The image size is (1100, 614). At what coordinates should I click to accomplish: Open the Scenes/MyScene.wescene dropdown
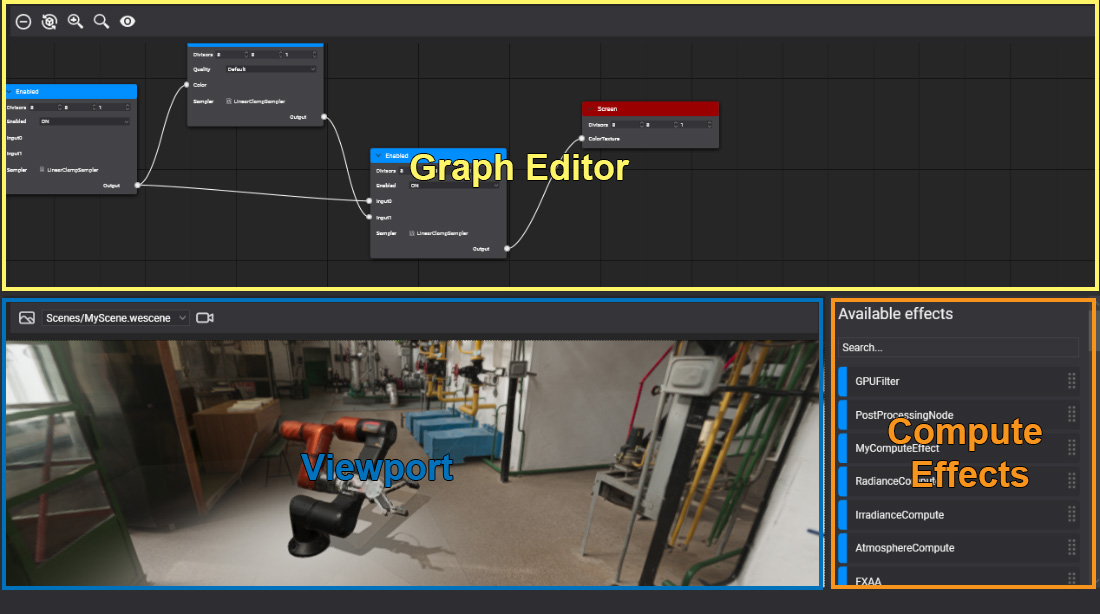116,318
